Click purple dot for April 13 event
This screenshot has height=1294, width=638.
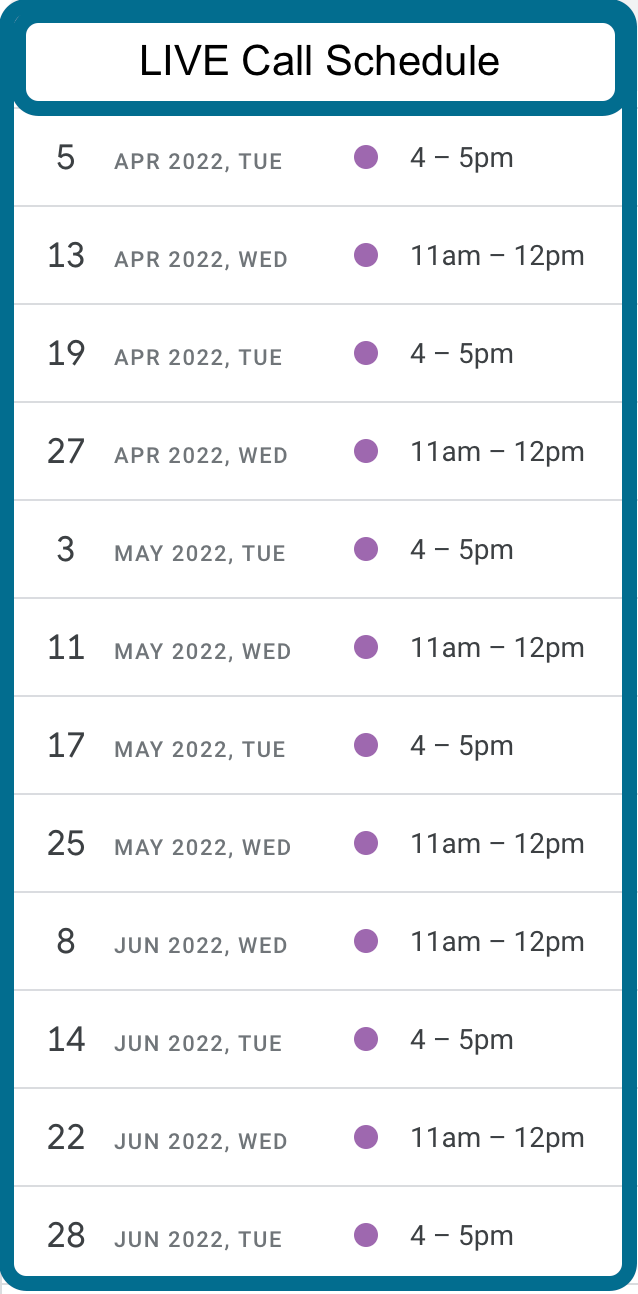point(366,255)
